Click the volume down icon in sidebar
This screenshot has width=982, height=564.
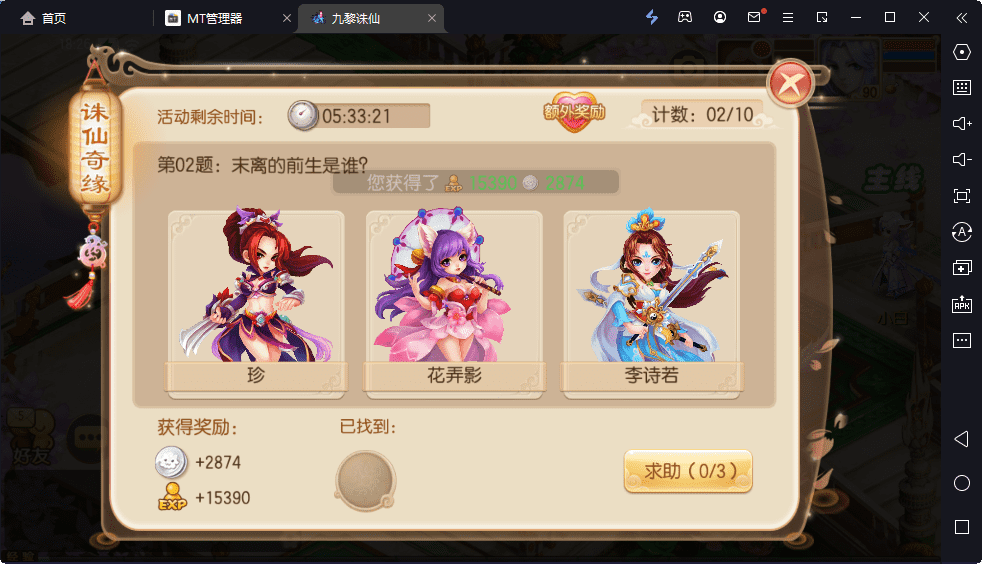coord(961,160)
